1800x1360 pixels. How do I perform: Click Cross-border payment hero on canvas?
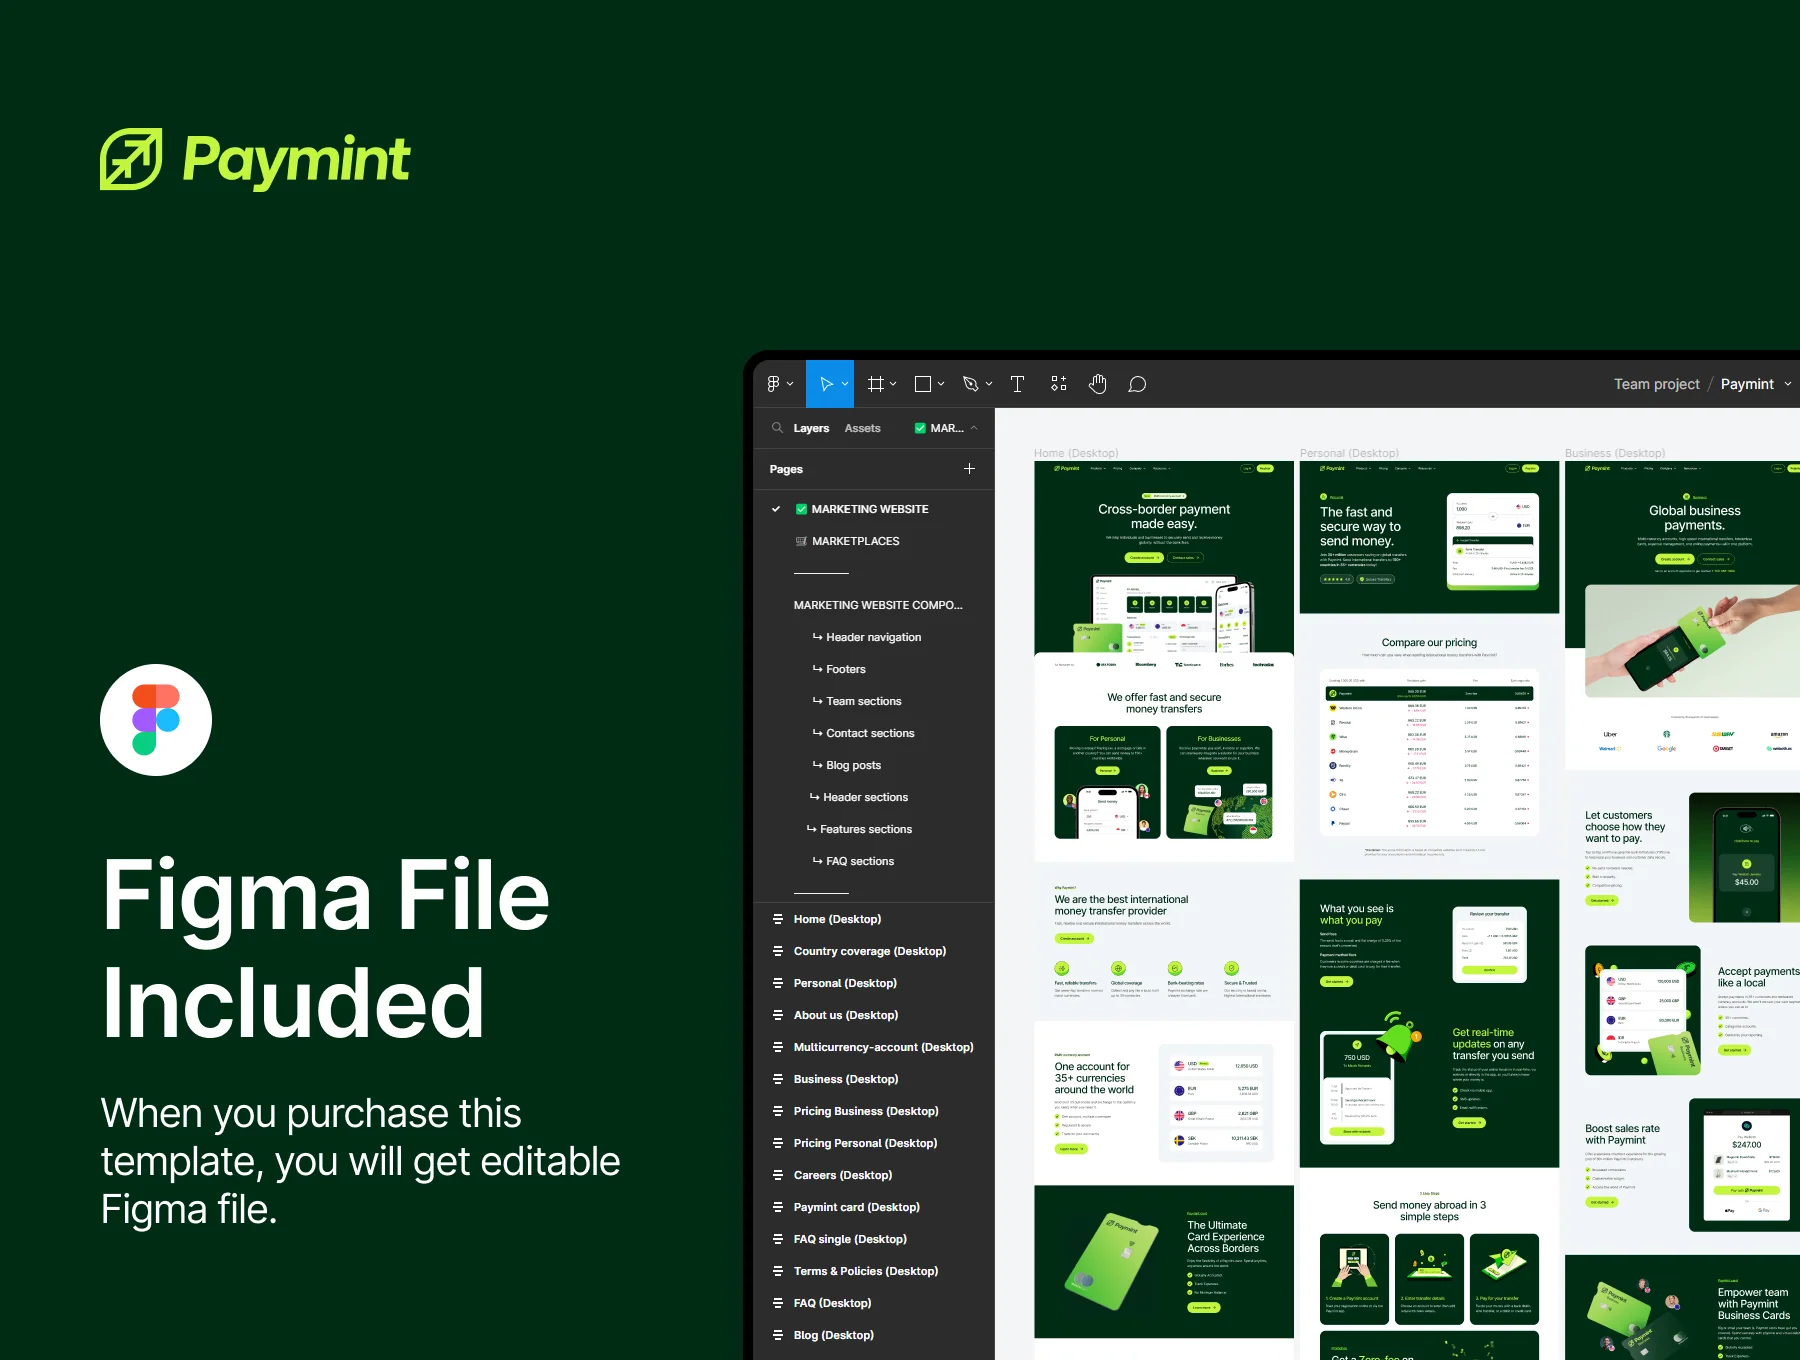click(x=1164, y=557)
